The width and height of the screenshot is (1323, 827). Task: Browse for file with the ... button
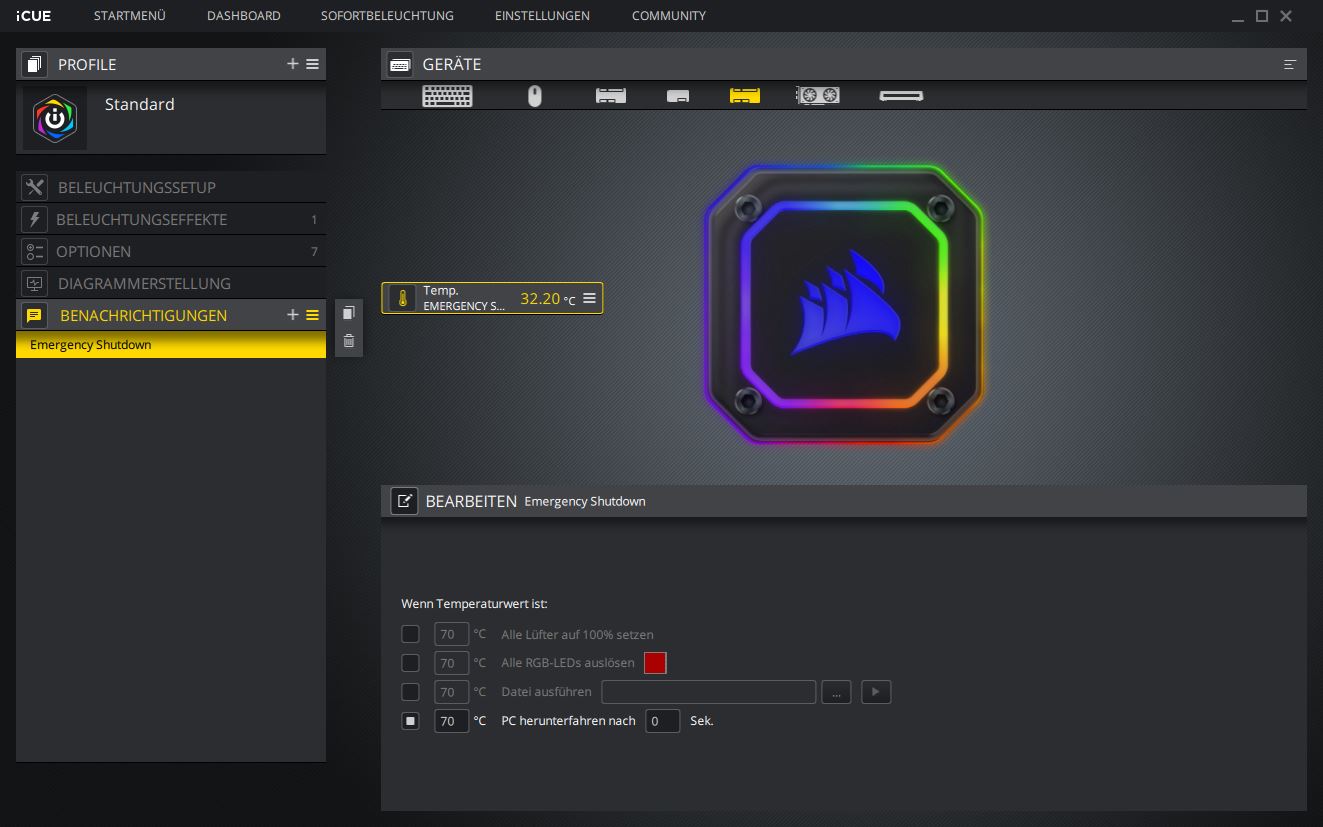tap(836, 692)
